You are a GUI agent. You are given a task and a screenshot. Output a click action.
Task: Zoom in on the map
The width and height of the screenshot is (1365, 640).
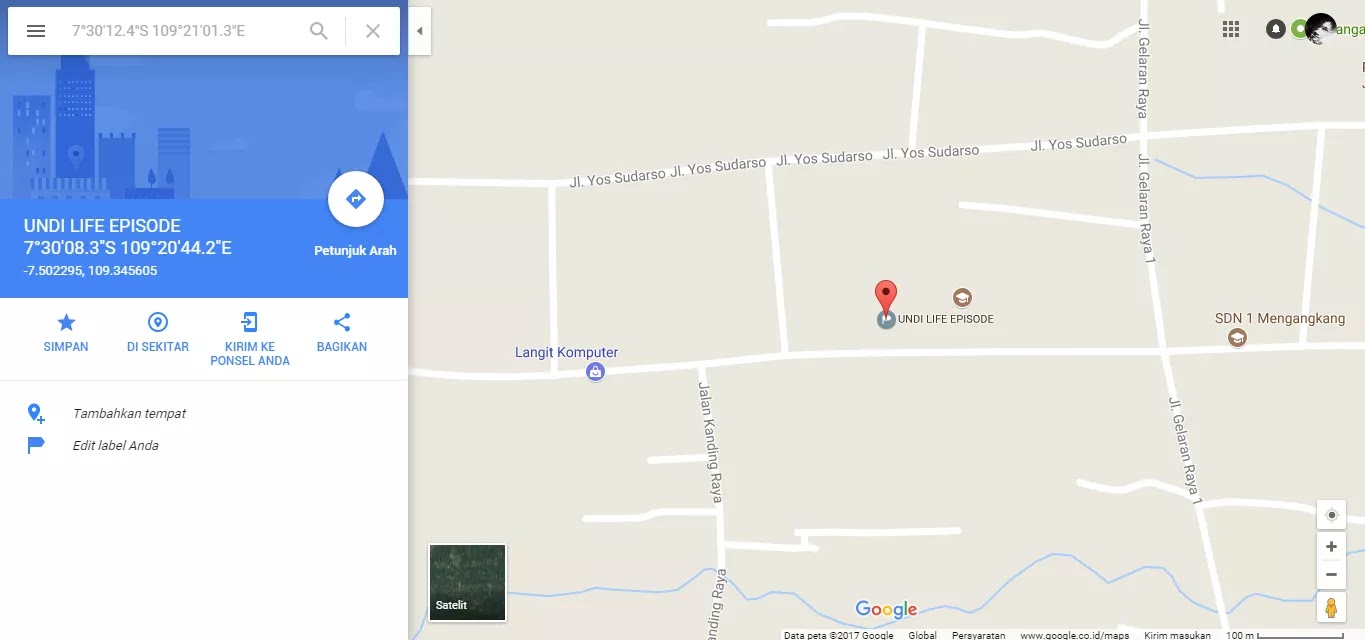(1331, 547)
